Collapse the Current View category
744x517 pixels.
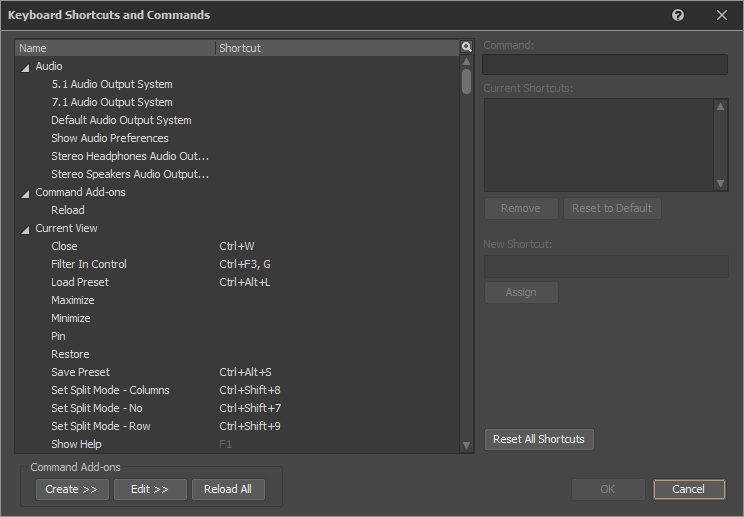click(x=25, y=229)
